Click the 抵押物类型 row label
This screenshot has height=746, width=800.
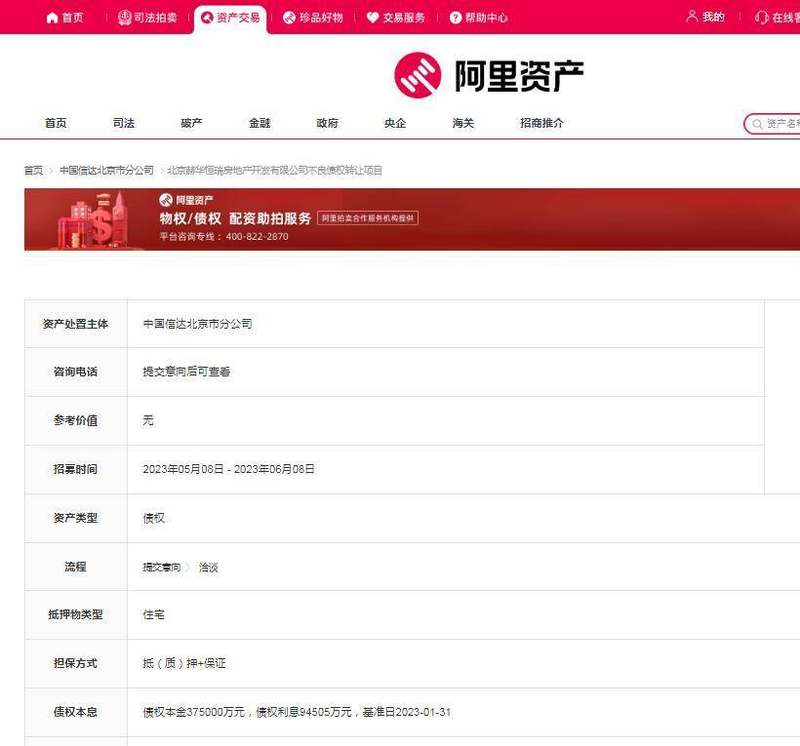pos(76,615)
